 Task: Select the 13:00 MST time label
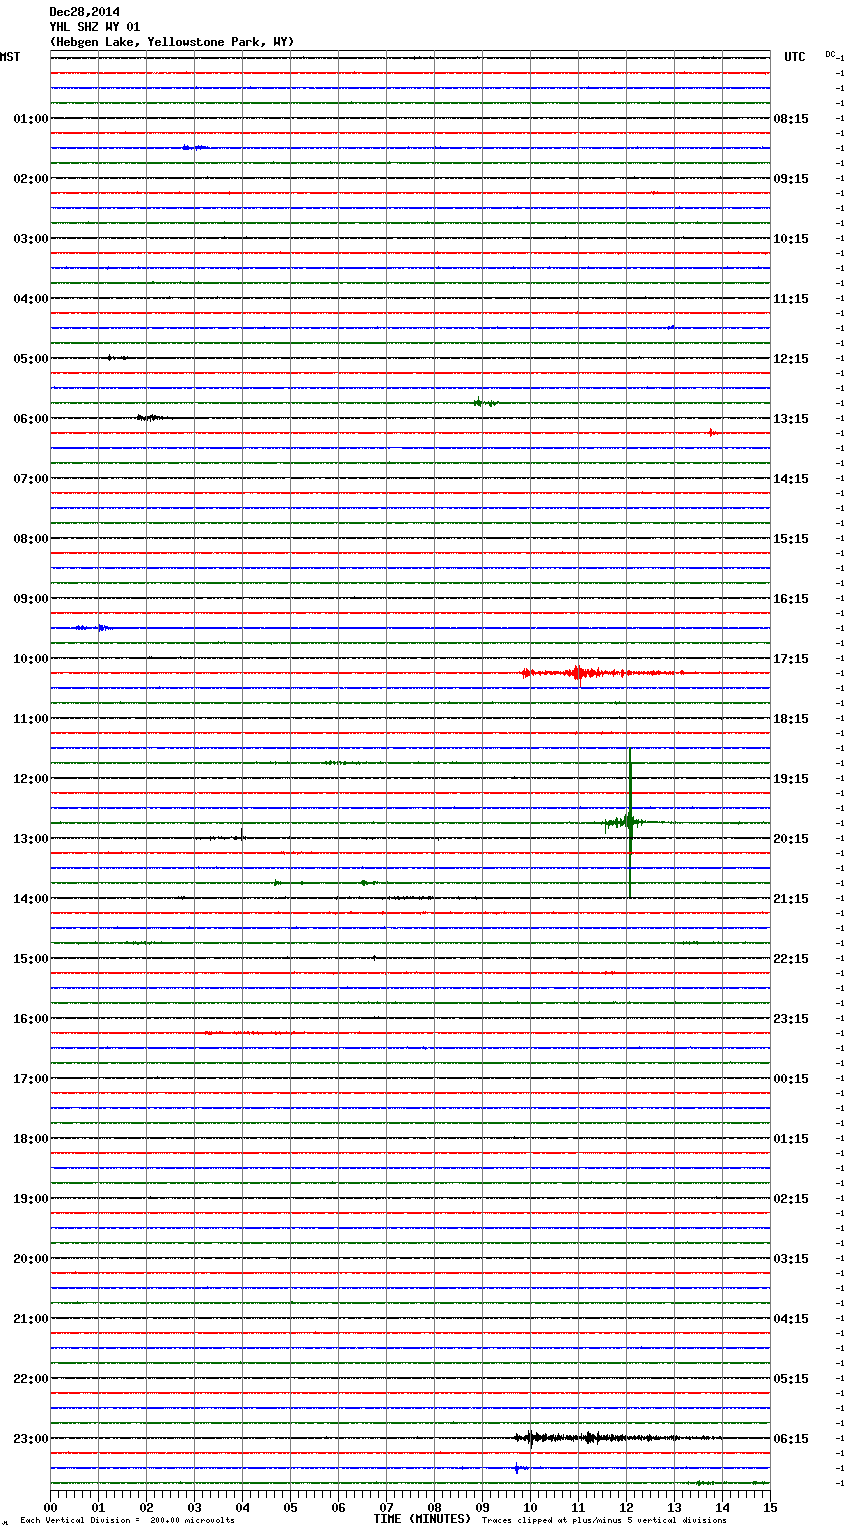coord(30,839)
